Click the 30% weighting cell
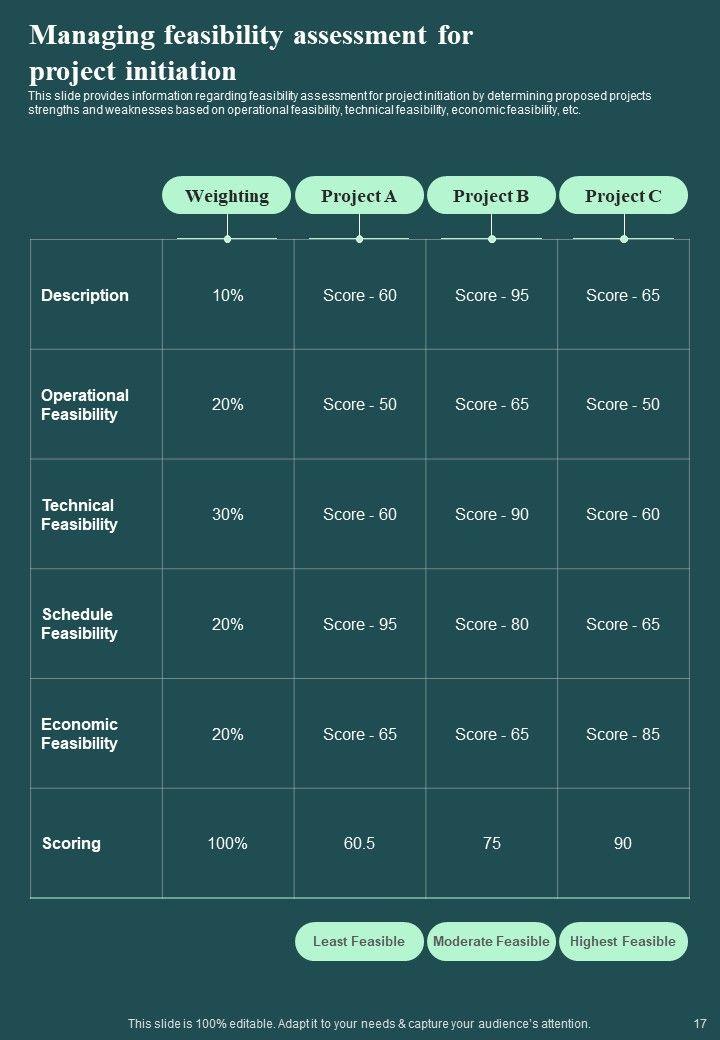The image size is (720, 1040). click(x=228, y=515)
